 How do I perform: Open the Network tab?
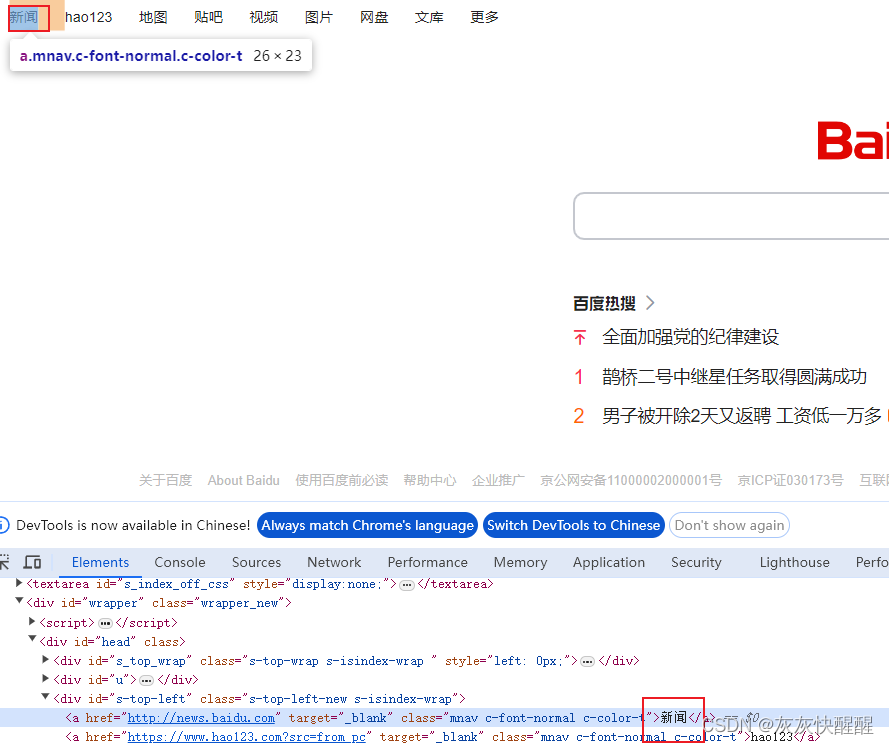pos(334,562)
